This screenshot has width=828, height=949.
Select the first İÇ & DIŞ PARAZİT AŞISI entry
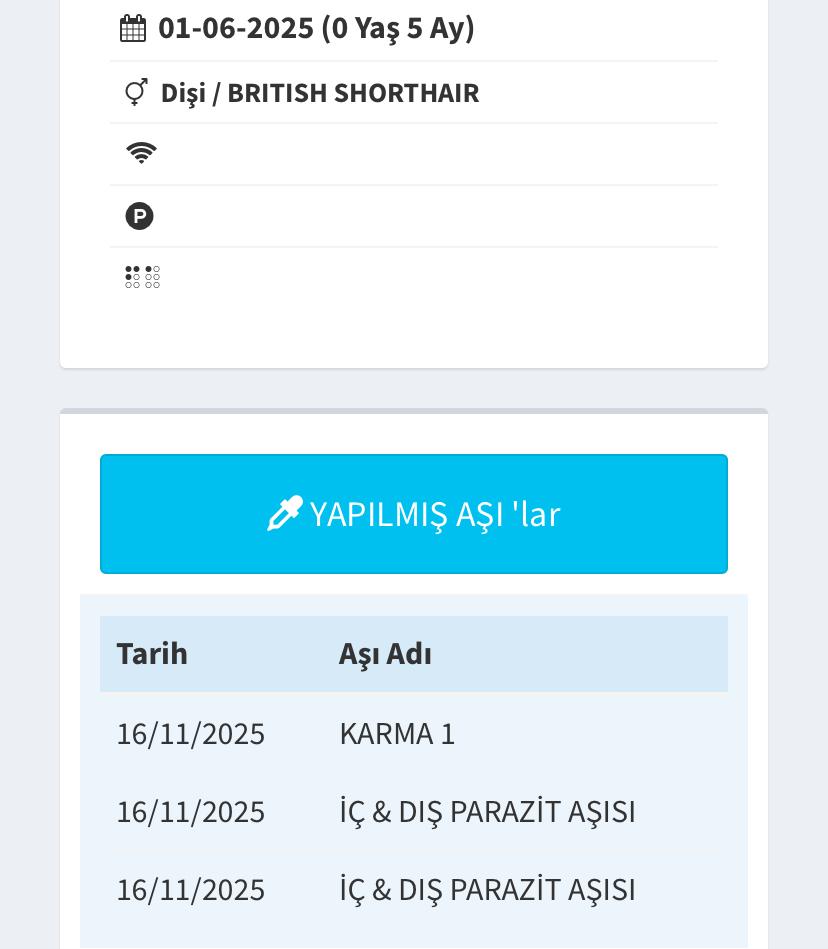(487, 812)
